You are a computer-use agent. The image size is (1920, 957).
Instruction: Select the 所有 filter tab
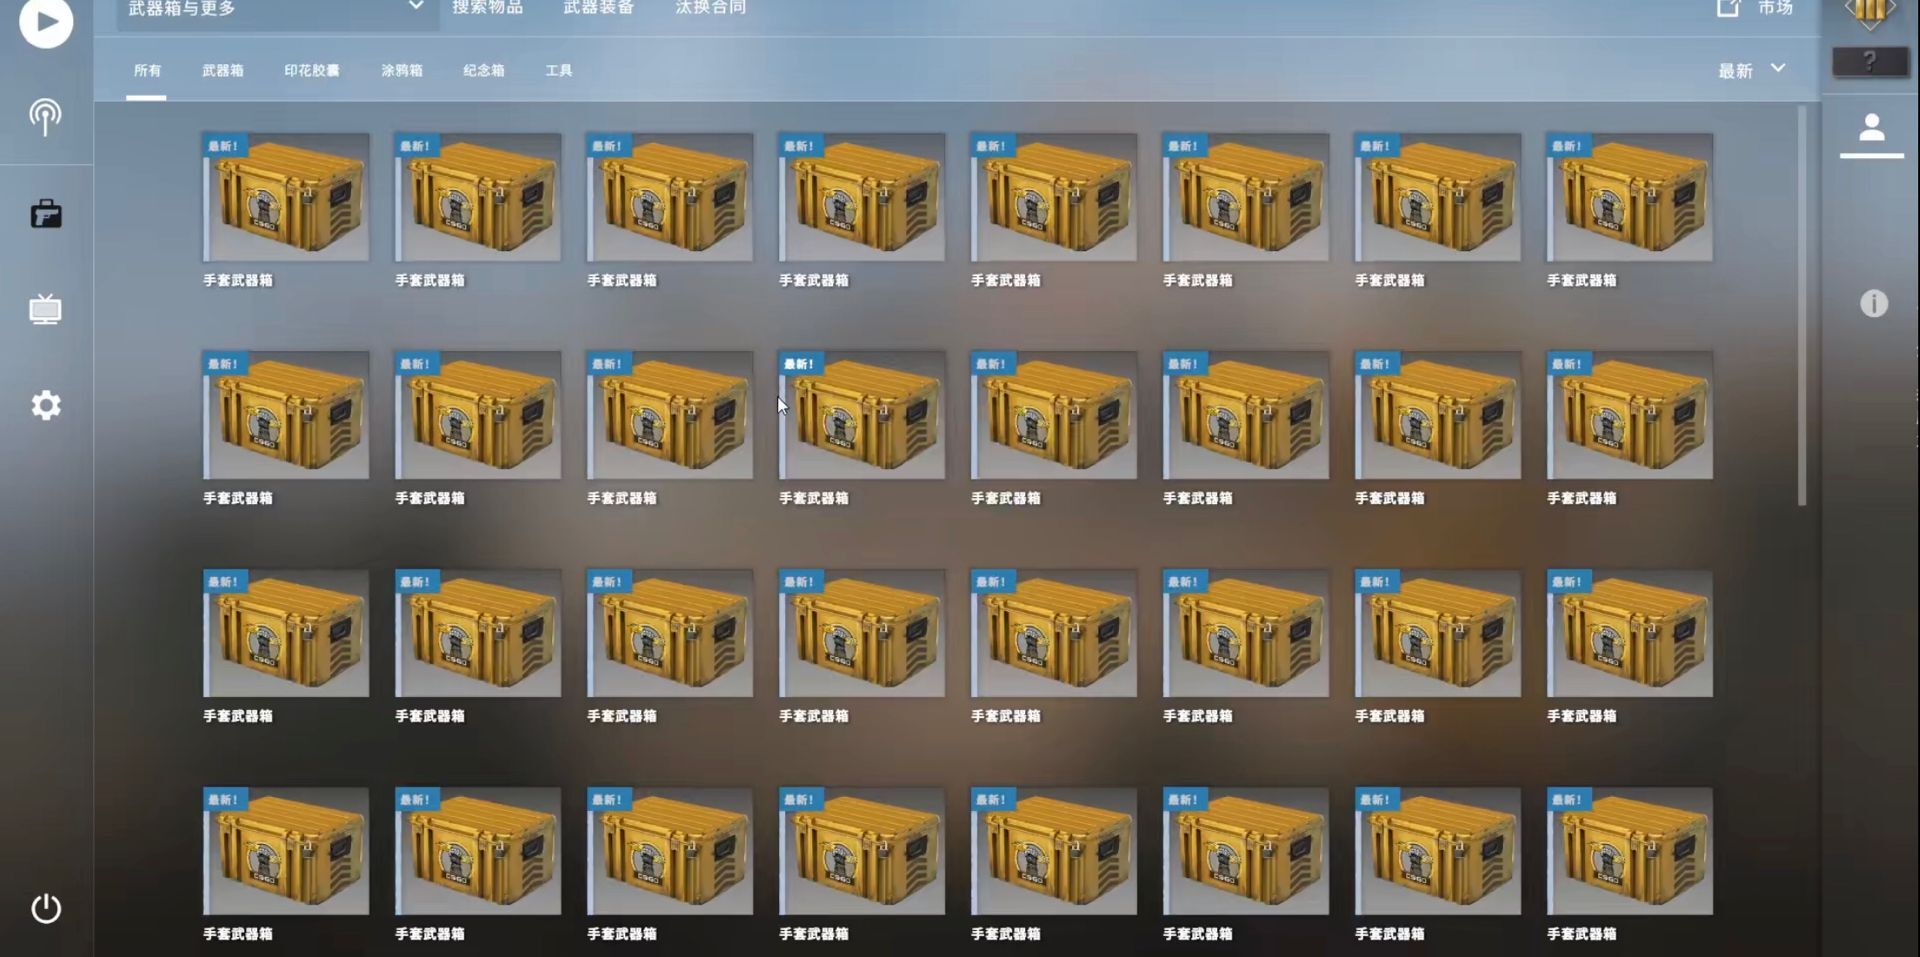click(147, 70)
